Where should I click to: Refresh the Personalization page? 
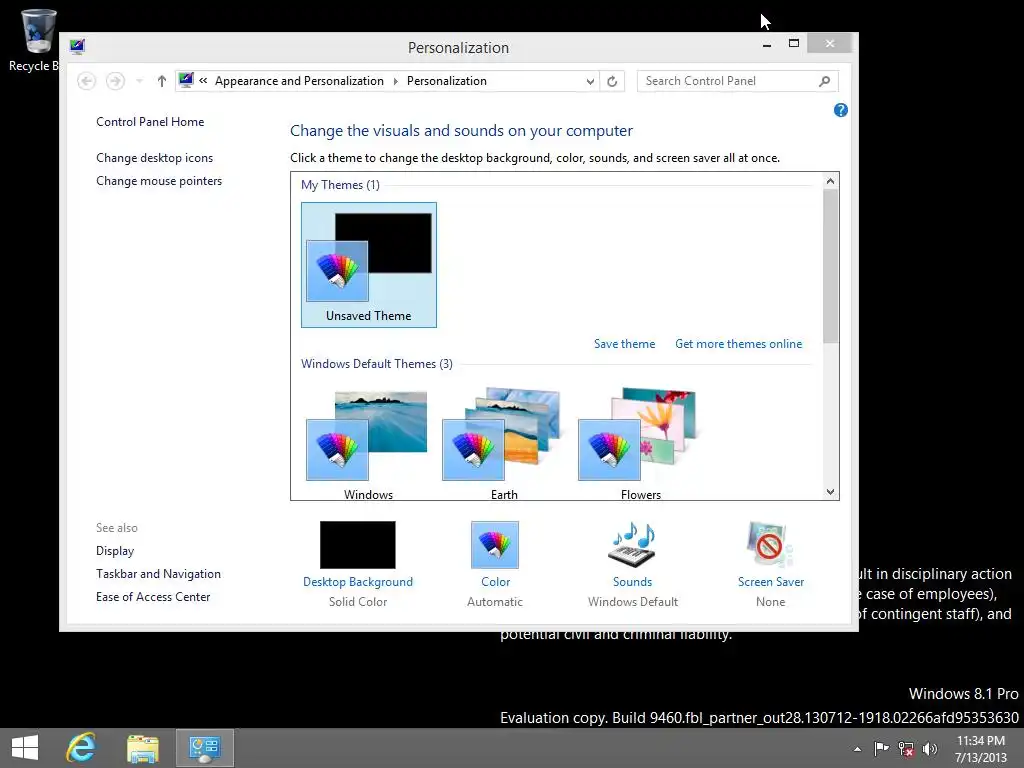(x=612, y=82)
